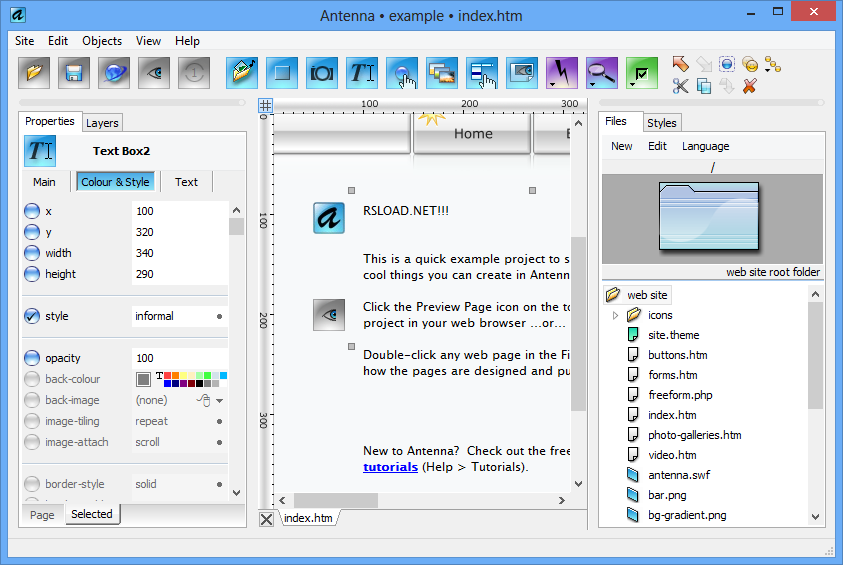Open the back-image dropdown arrow
843x565 pixels.
coord(219,400)
